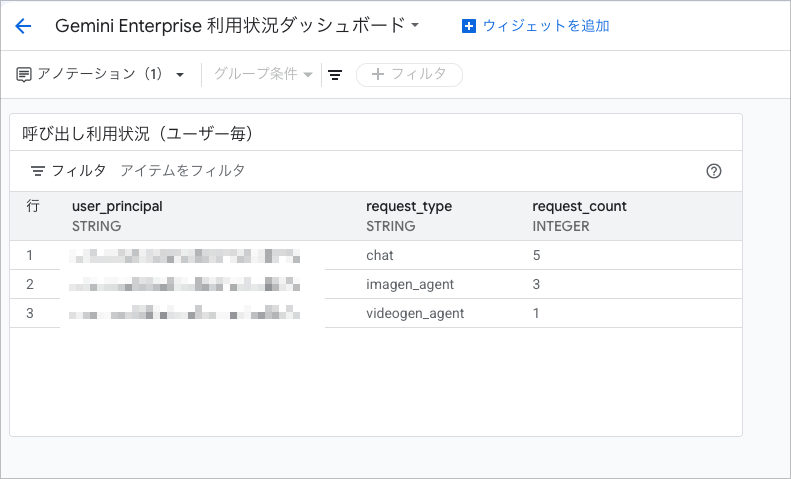
Task: Select the chat cell
Action: coord(380,255)
